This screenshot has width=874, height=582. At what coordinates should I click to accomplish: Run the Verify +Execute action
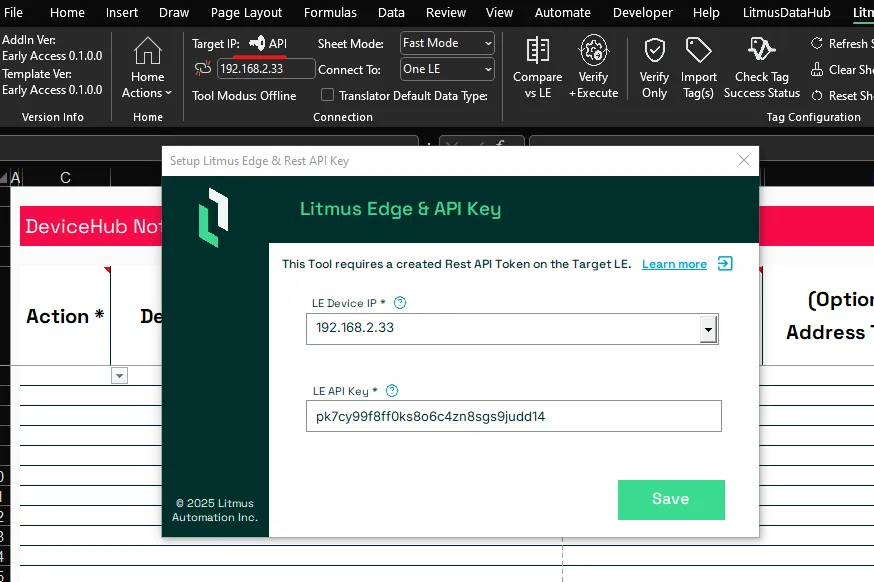(x=593, y=67)
